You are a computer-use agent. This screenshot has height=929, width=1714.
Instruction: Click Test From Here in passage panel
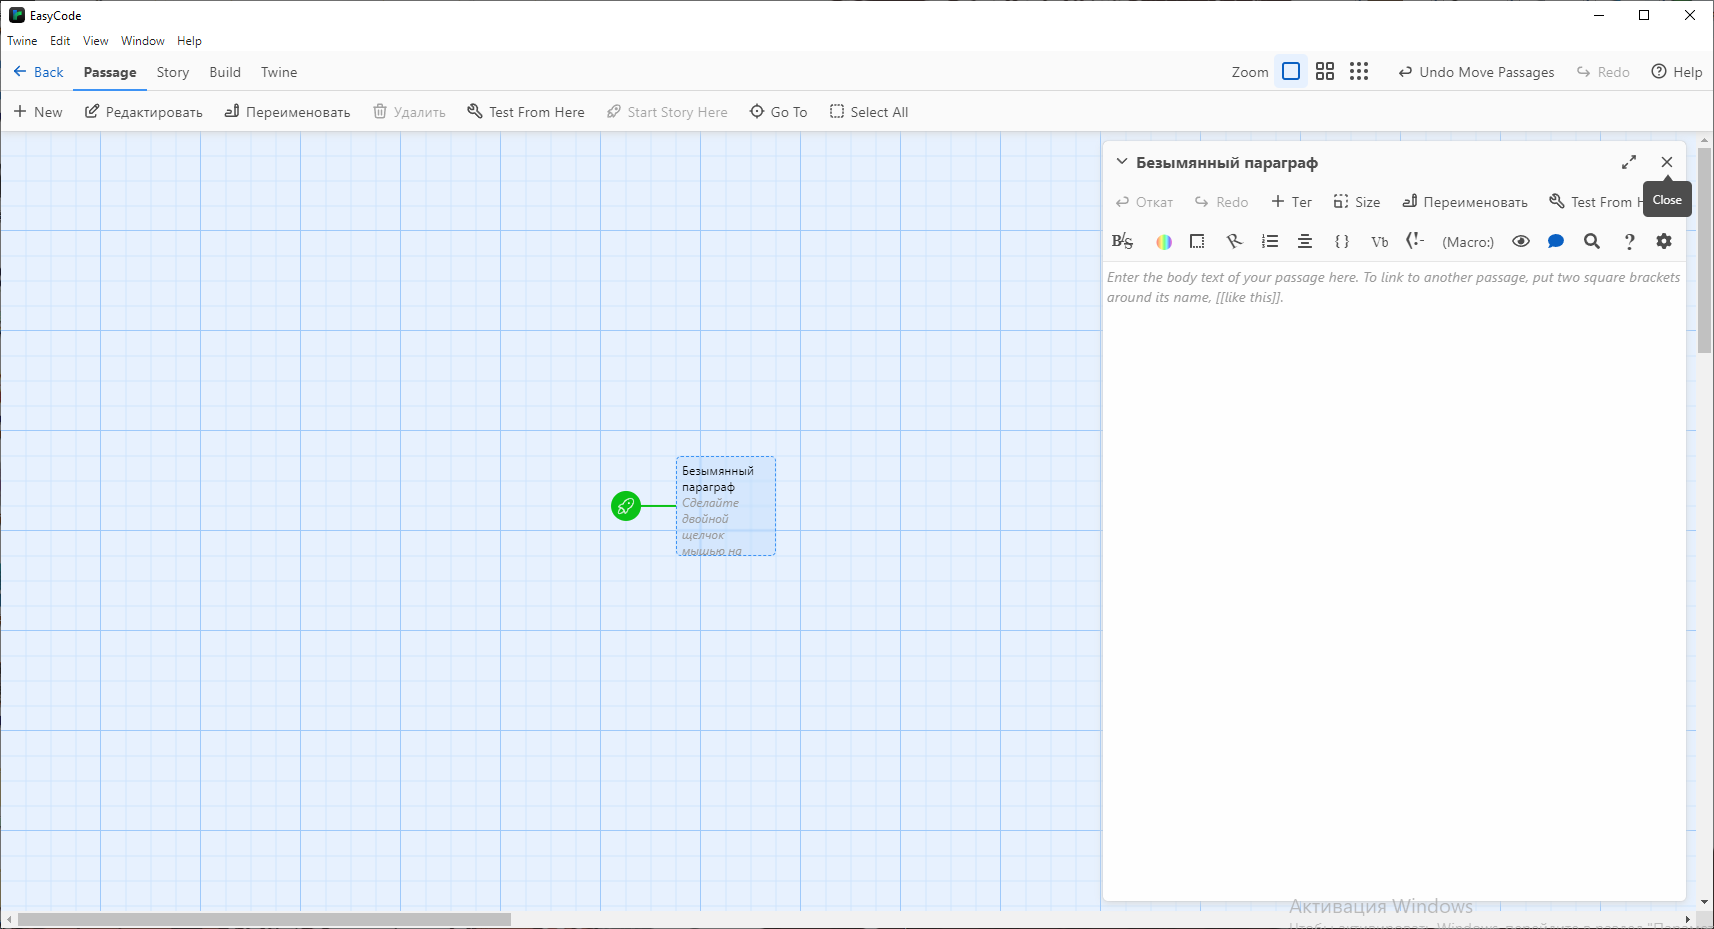pos(1596,202)
